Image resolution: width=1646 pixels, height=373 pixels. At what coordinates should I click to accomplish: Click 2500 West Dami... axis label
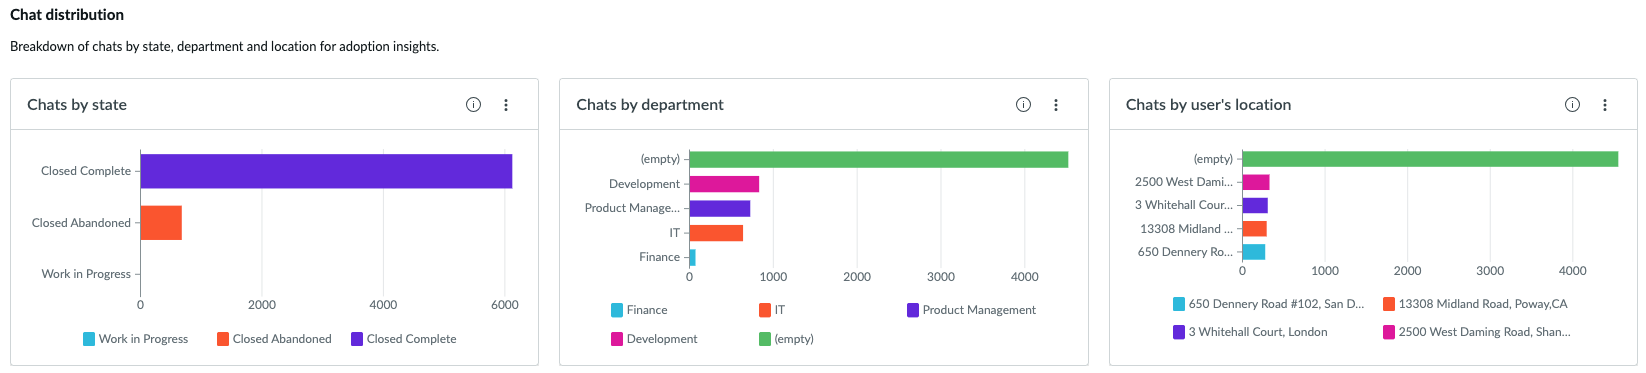point(1184,182)
